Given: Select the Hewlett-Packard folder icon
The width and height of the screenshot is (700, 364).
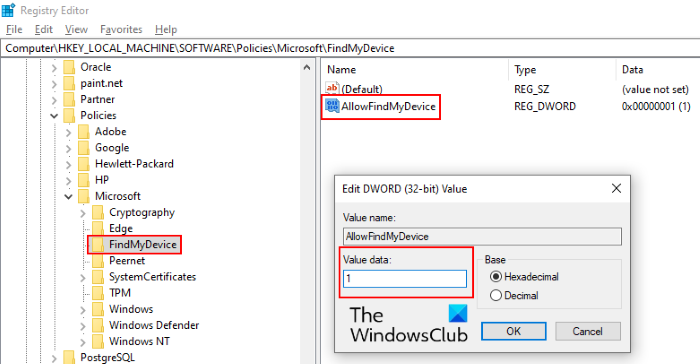Looking at the screenshot, I should click(x=83, y=163).
